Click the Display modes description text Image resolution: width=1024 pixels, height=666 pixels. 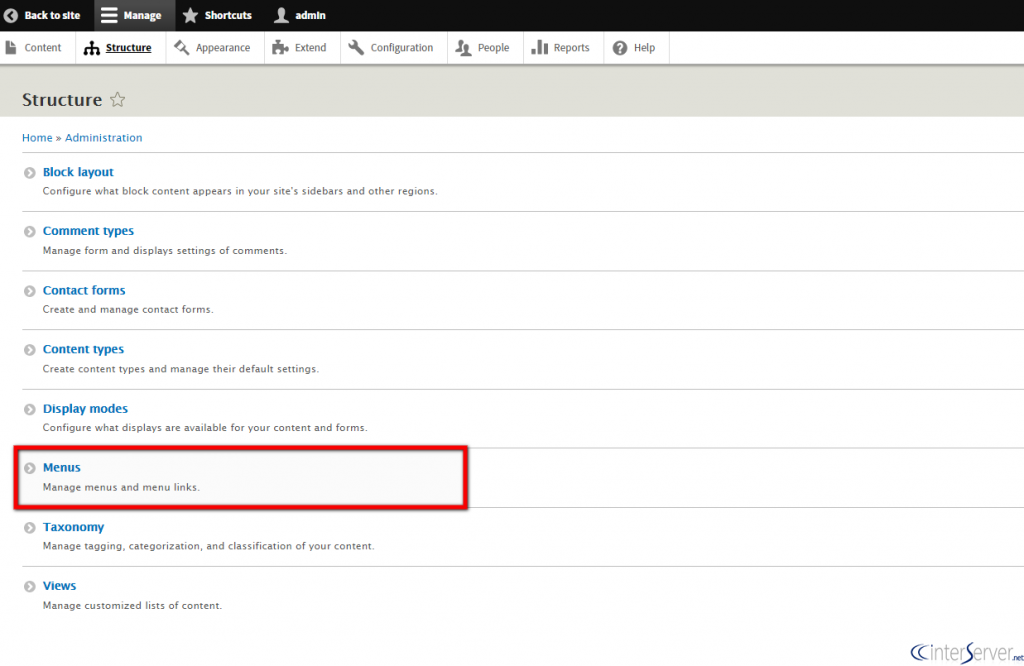tap(205, 428)
